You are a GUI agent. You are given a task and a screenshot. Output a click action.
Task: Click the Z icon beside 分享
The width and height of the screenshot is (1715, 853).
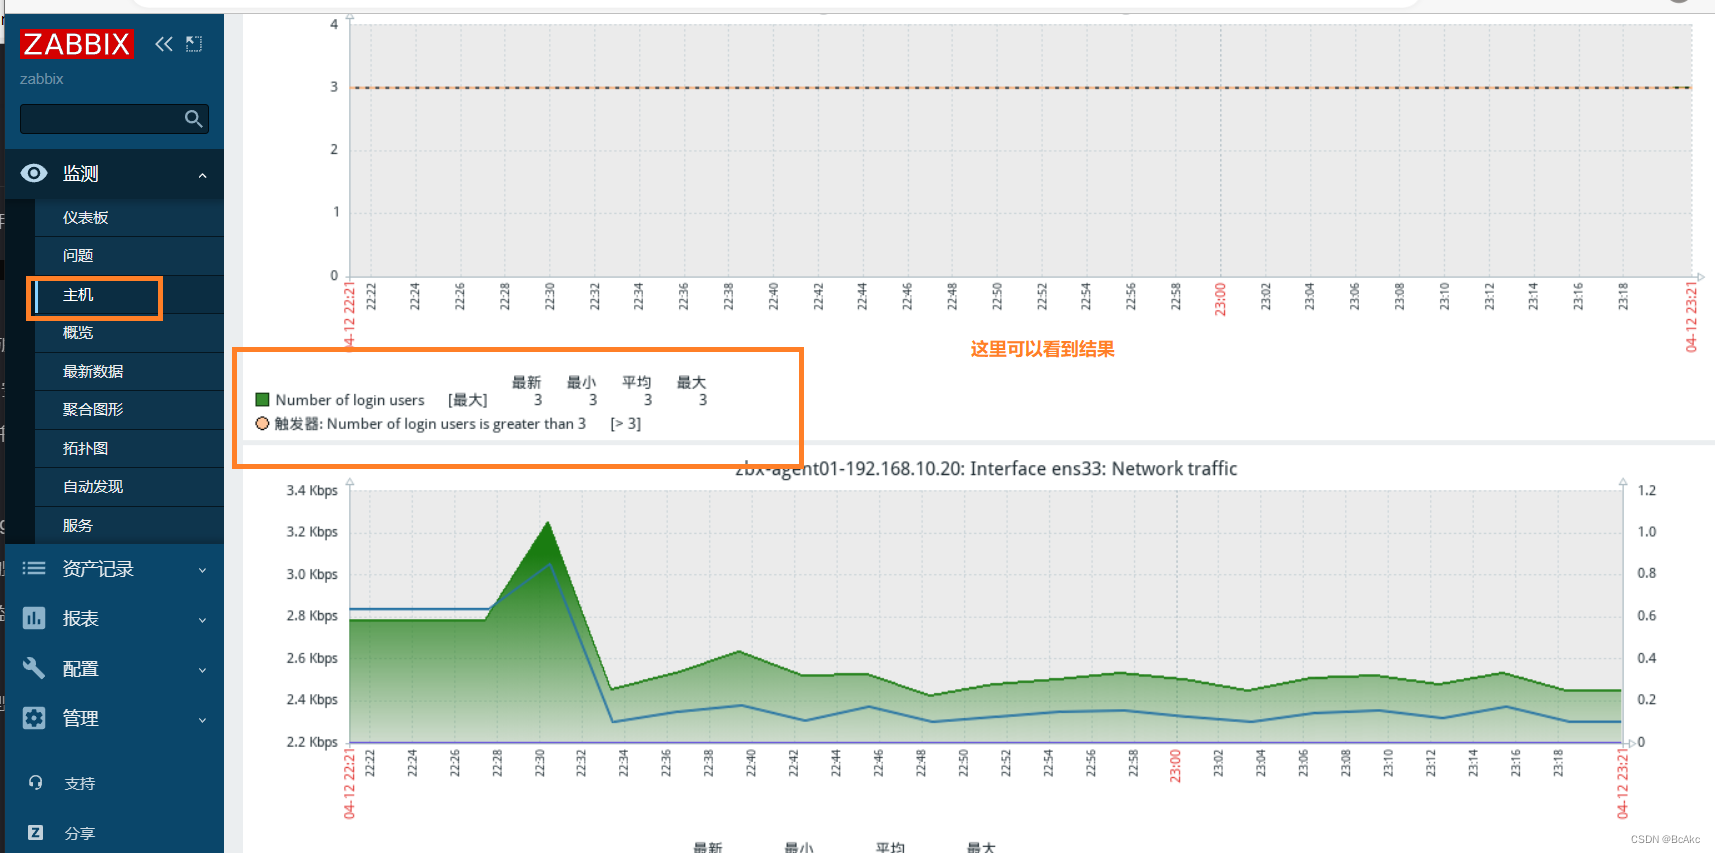point(35,832)
